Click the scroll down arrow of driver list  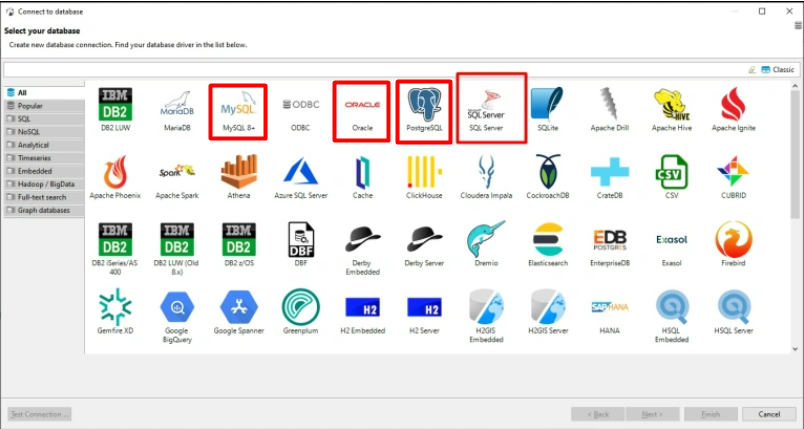pyautogui.click(x=795, y=349)
